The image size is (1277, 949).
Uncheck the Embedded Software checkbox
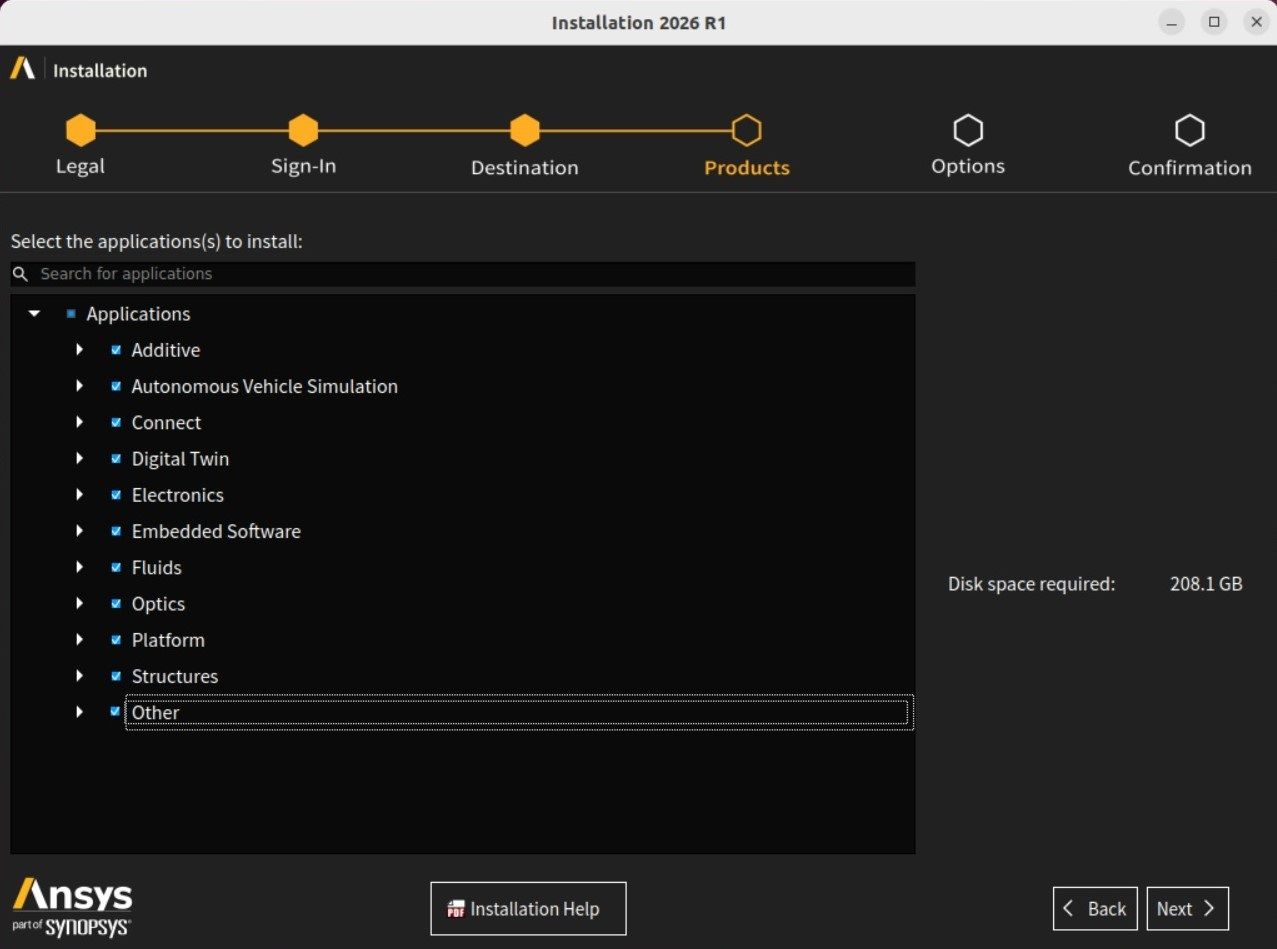tap(116, 531)
